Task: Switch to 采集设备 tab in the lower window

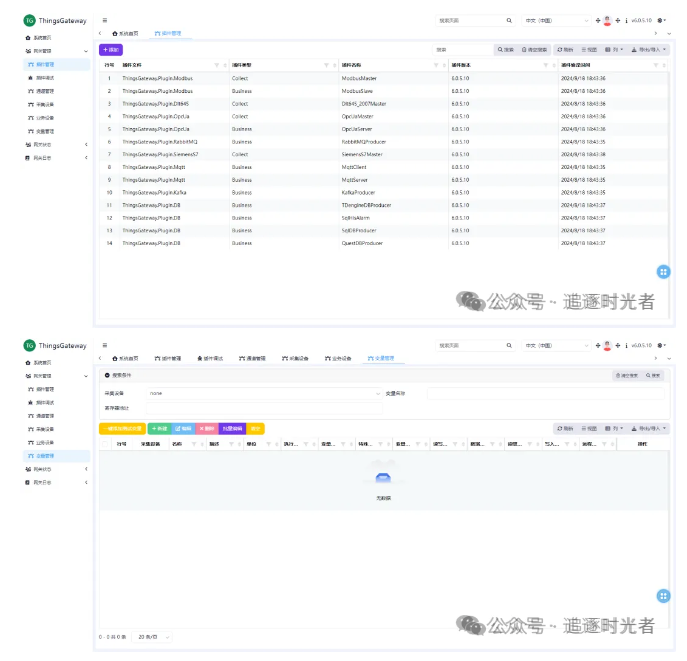Action: [x=295, y=359]
